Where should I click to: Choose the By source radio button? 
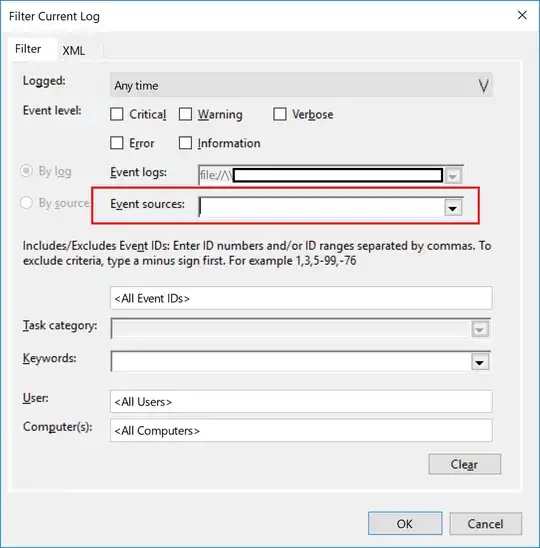[26, 203]
